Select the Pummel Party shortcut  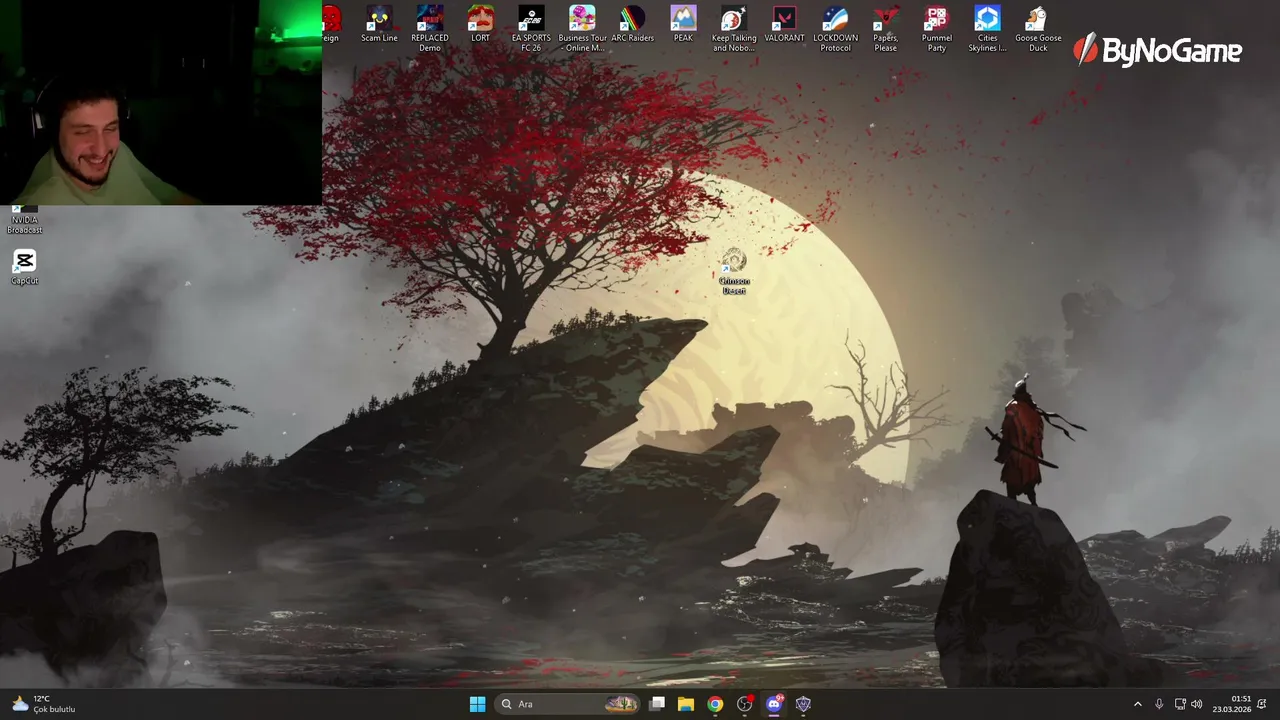pos(937,29)
